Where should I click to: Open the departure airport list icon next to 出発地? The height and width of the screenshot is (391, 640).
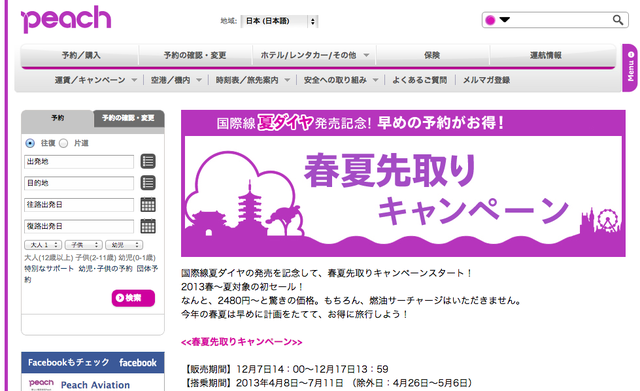(x=148, y=161)
